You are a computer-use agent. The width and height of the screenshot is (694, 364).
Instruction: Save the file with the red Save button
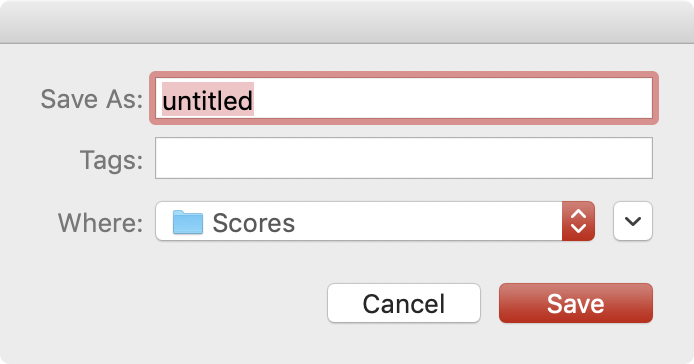(576, 303)
